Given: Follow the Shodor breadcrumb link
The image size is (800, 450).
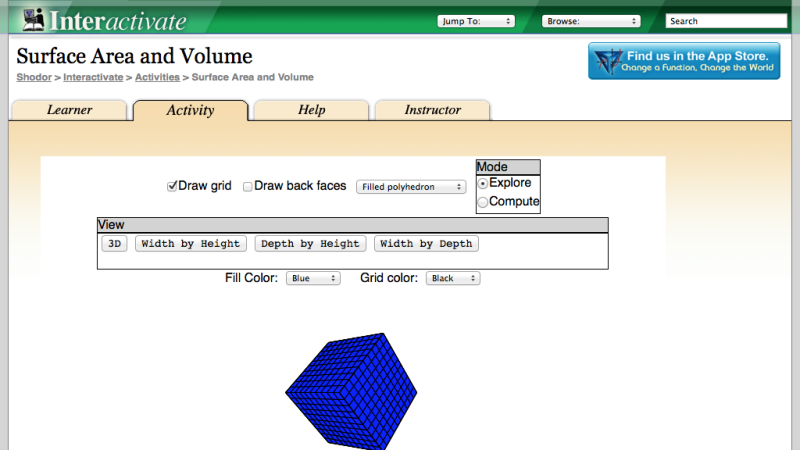Looking at the screenshot, I should (34, 77).
